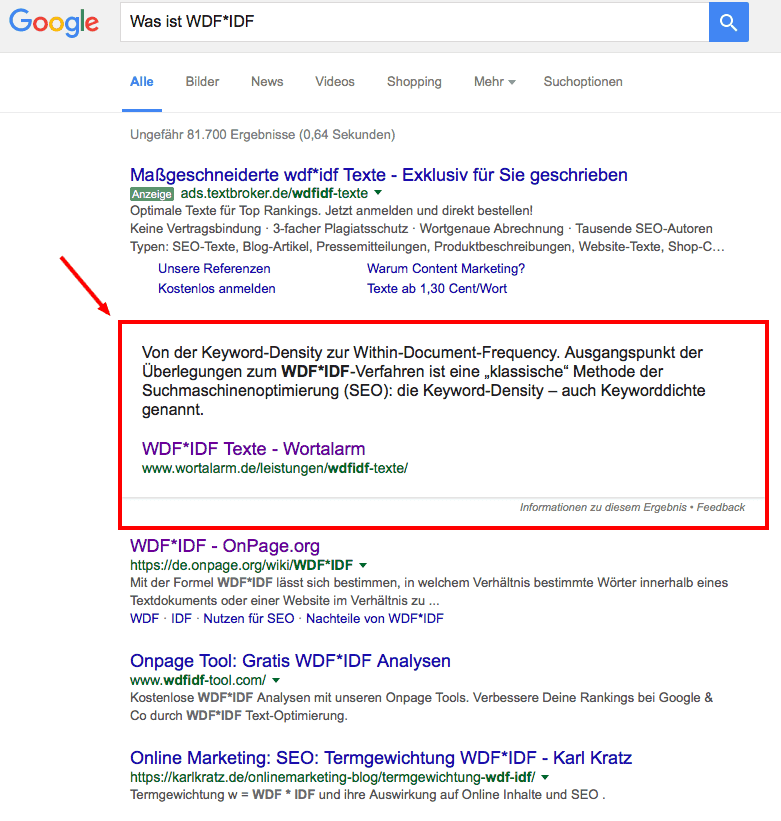Open 'Nachteile von WDF*IDF' sitelink

(x=374, y=619)
